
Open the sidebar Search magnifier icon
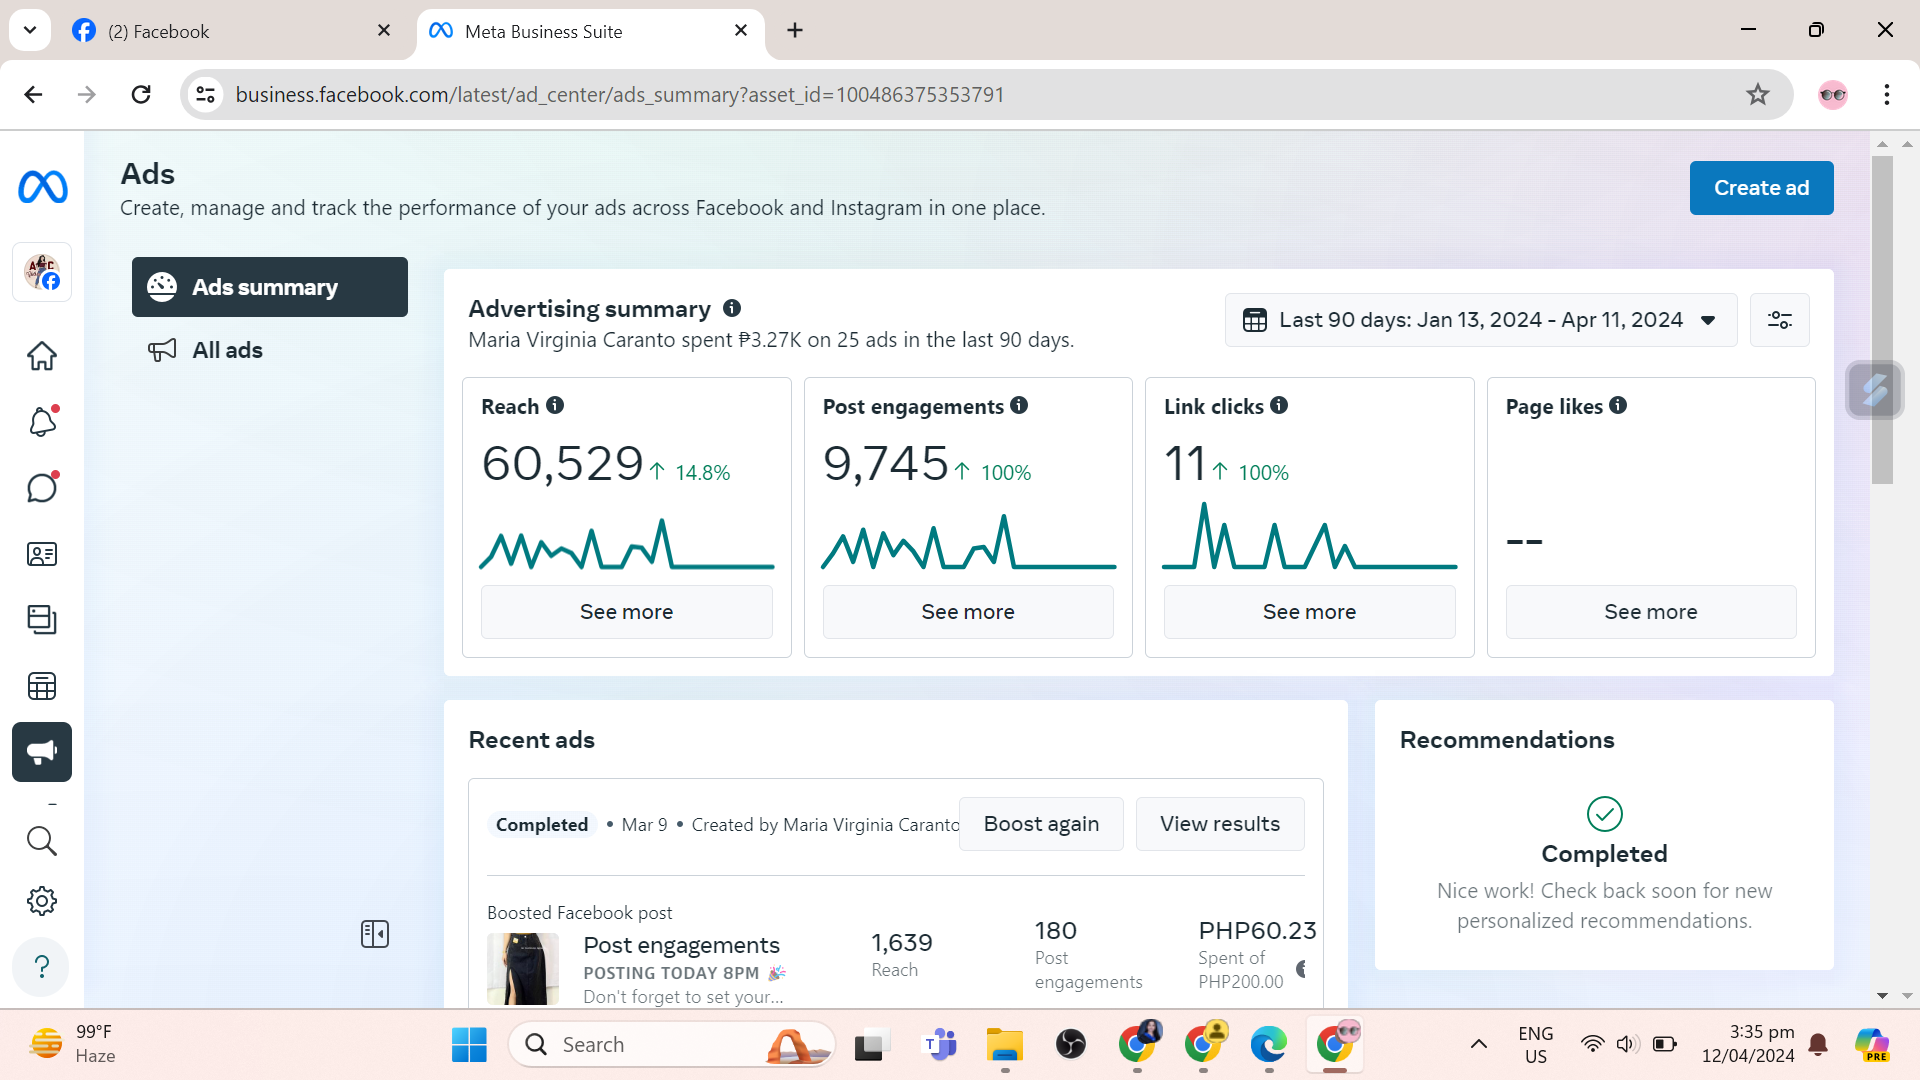point(42,841)
